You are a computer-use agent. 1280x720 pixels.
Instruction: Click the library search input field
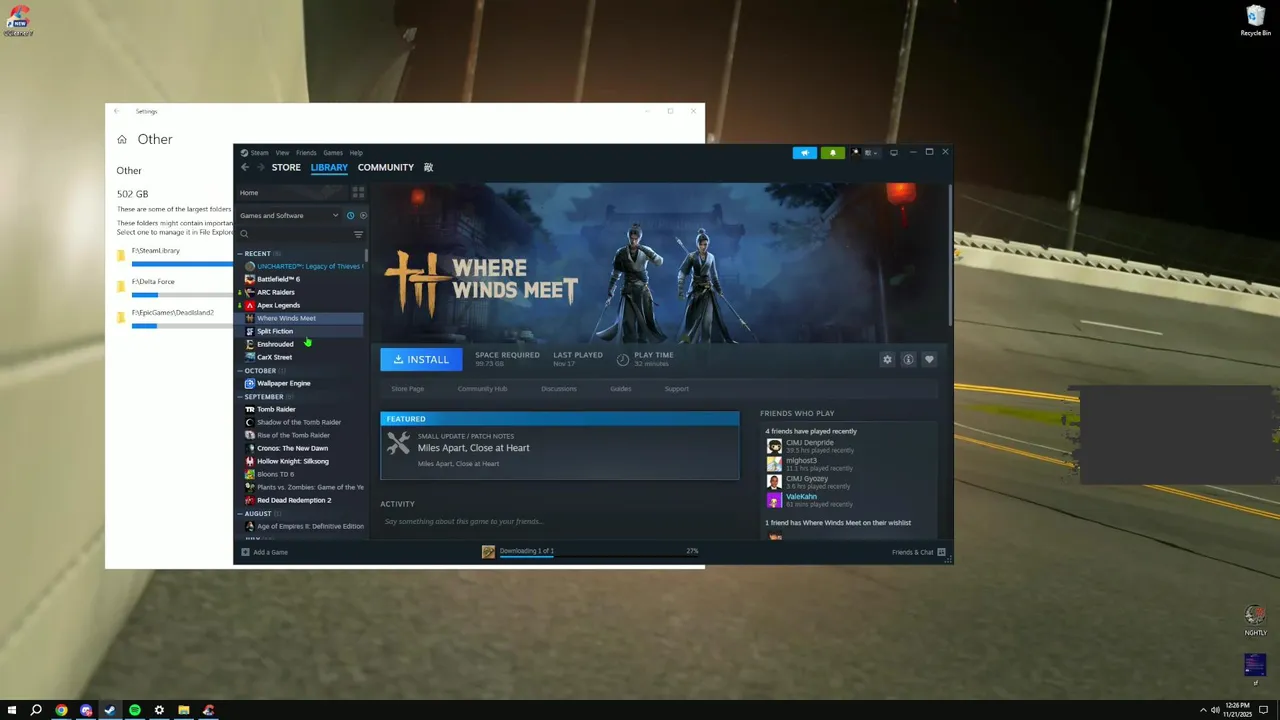click(294, 234)
